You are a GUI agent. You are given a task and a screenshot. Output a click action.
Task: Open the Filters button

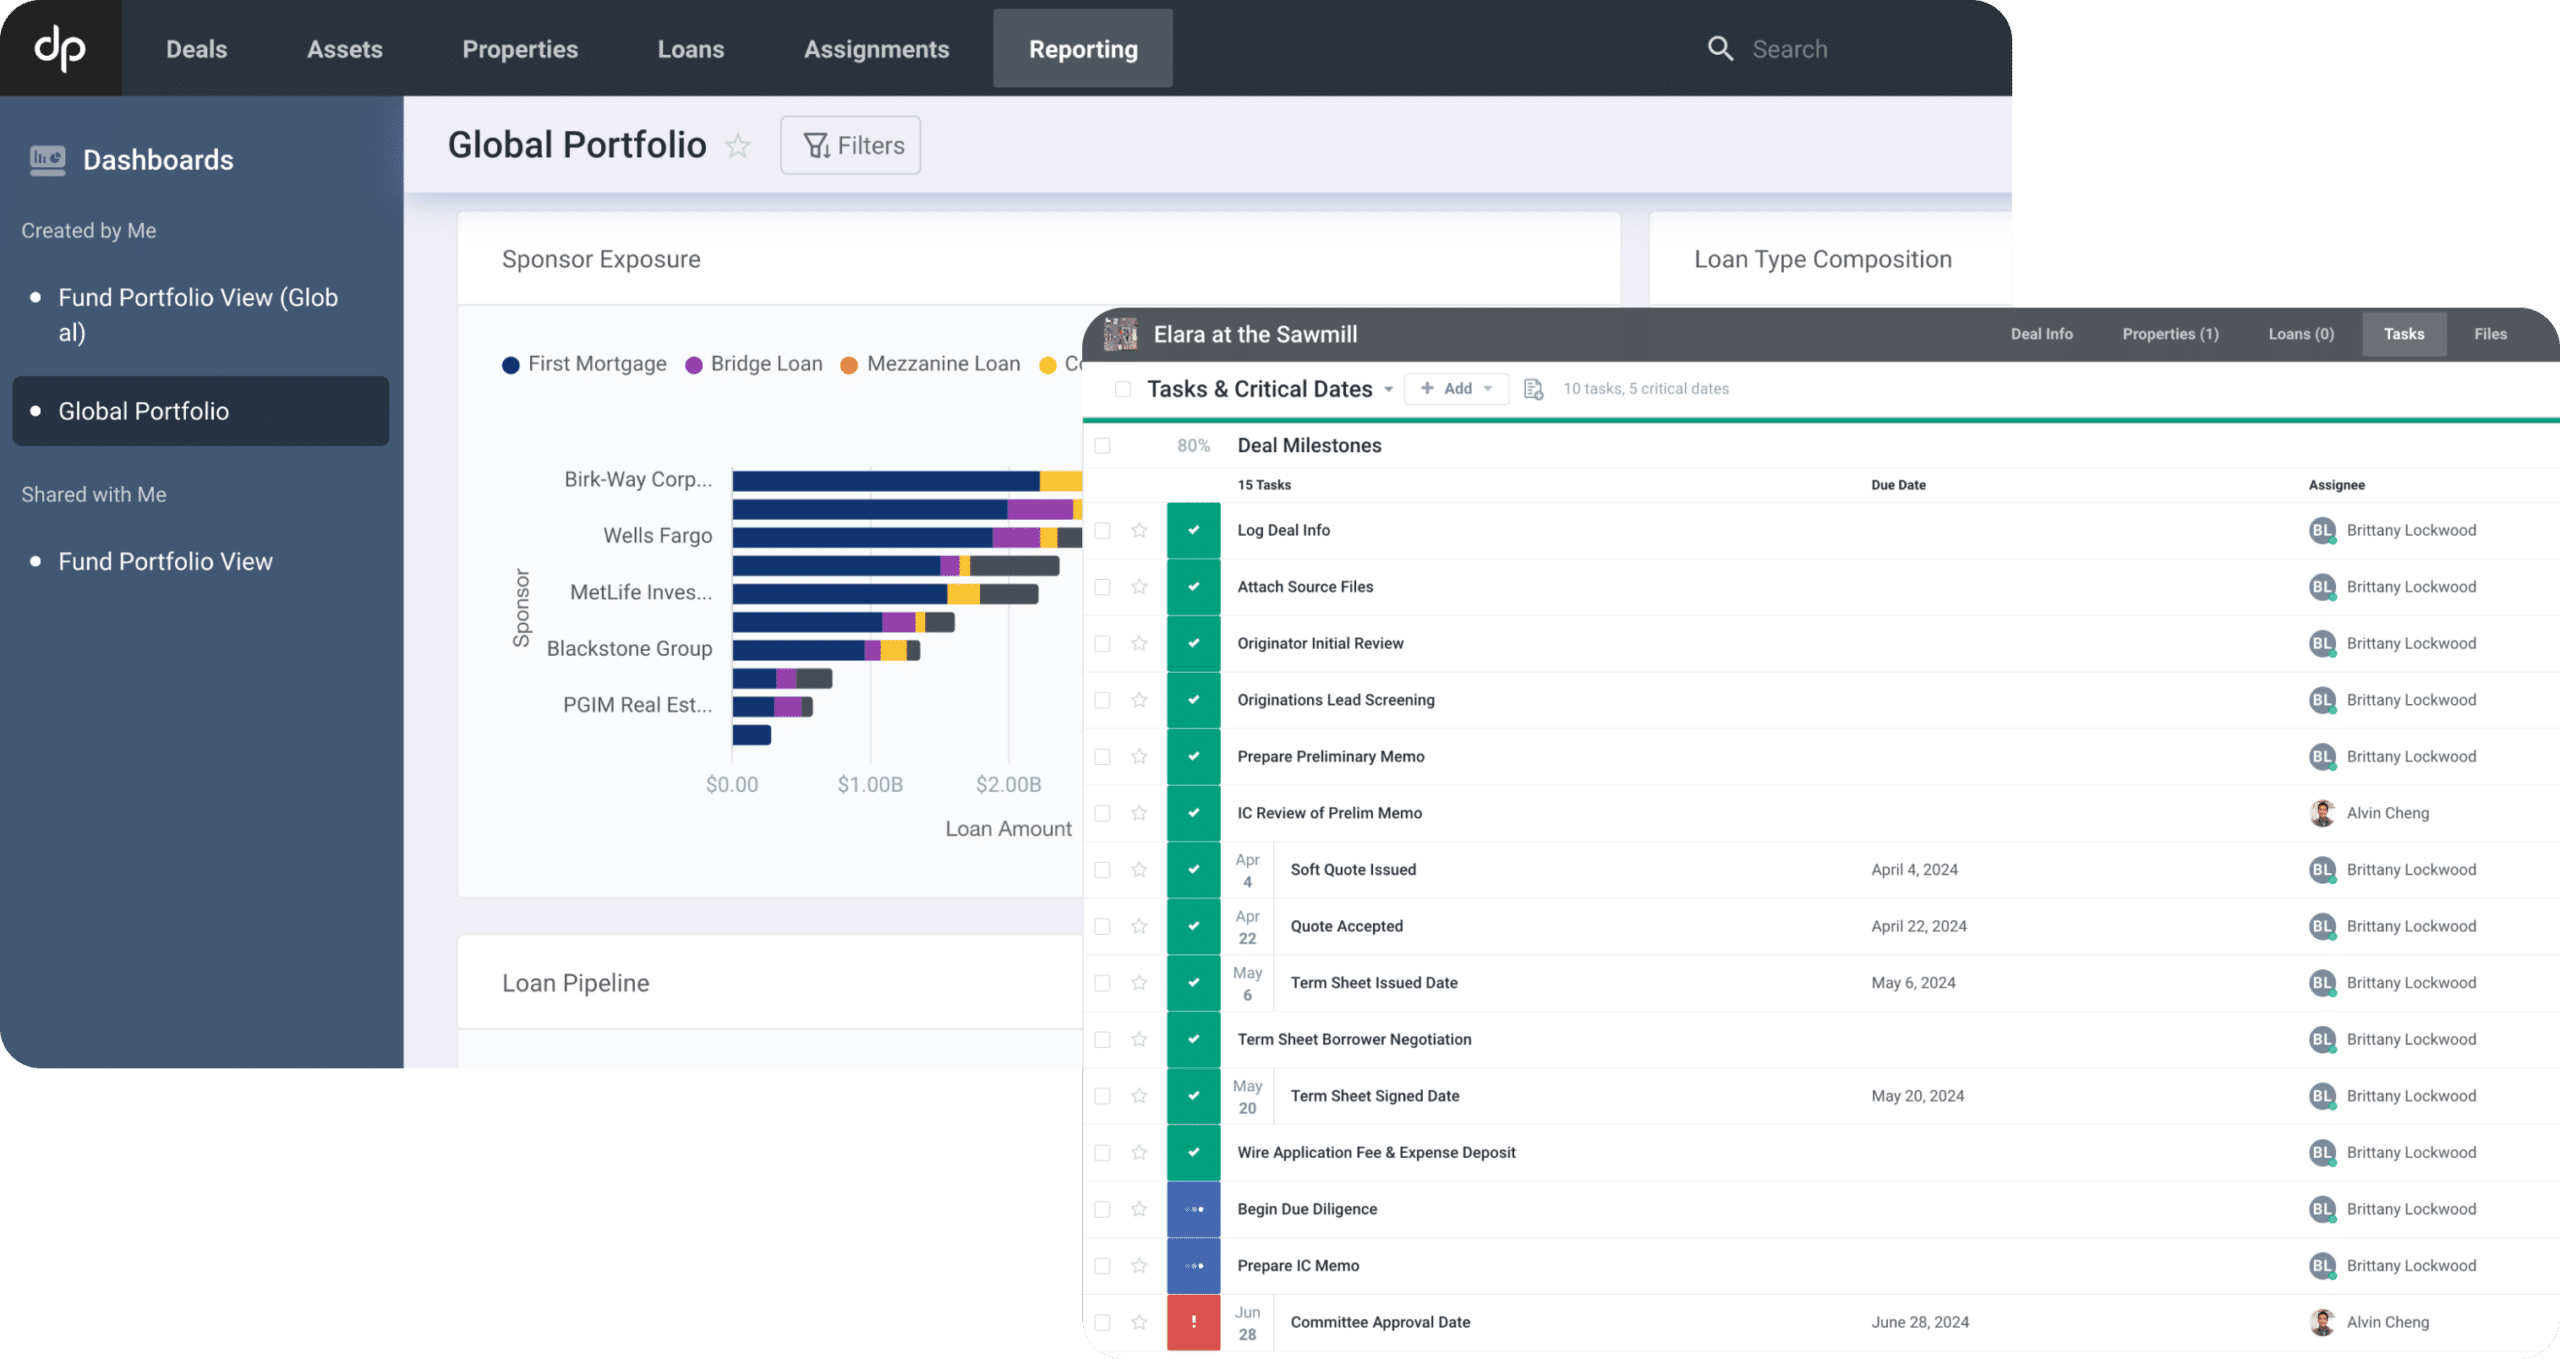[850, 146]
